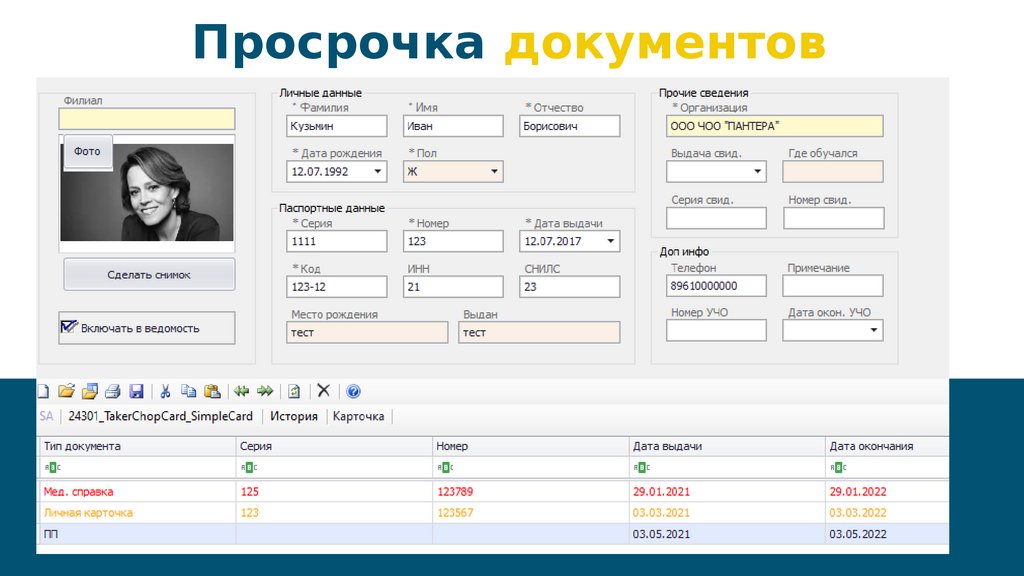This screenshot has height=576, width=1024.
Task: Click the Примечание input field
Action: pyautogui.click(x=833, y=286)
